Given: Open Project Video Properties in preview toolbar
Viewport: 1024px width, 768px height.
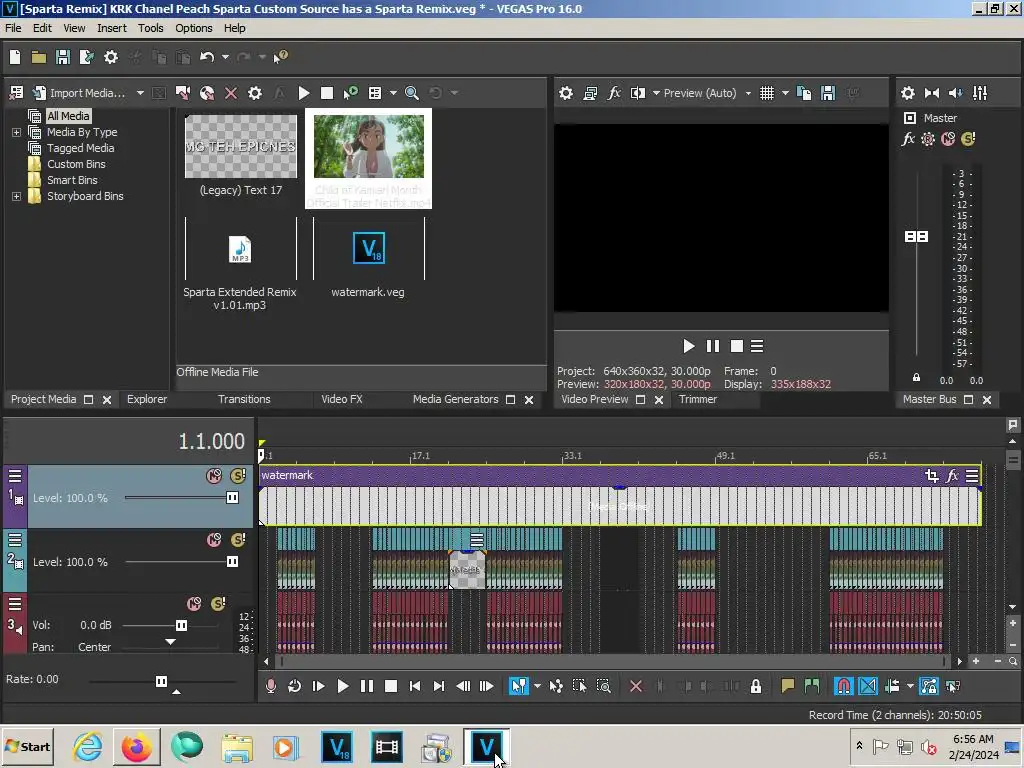Looking at the screenshot, I should click(x=566, y=93).
